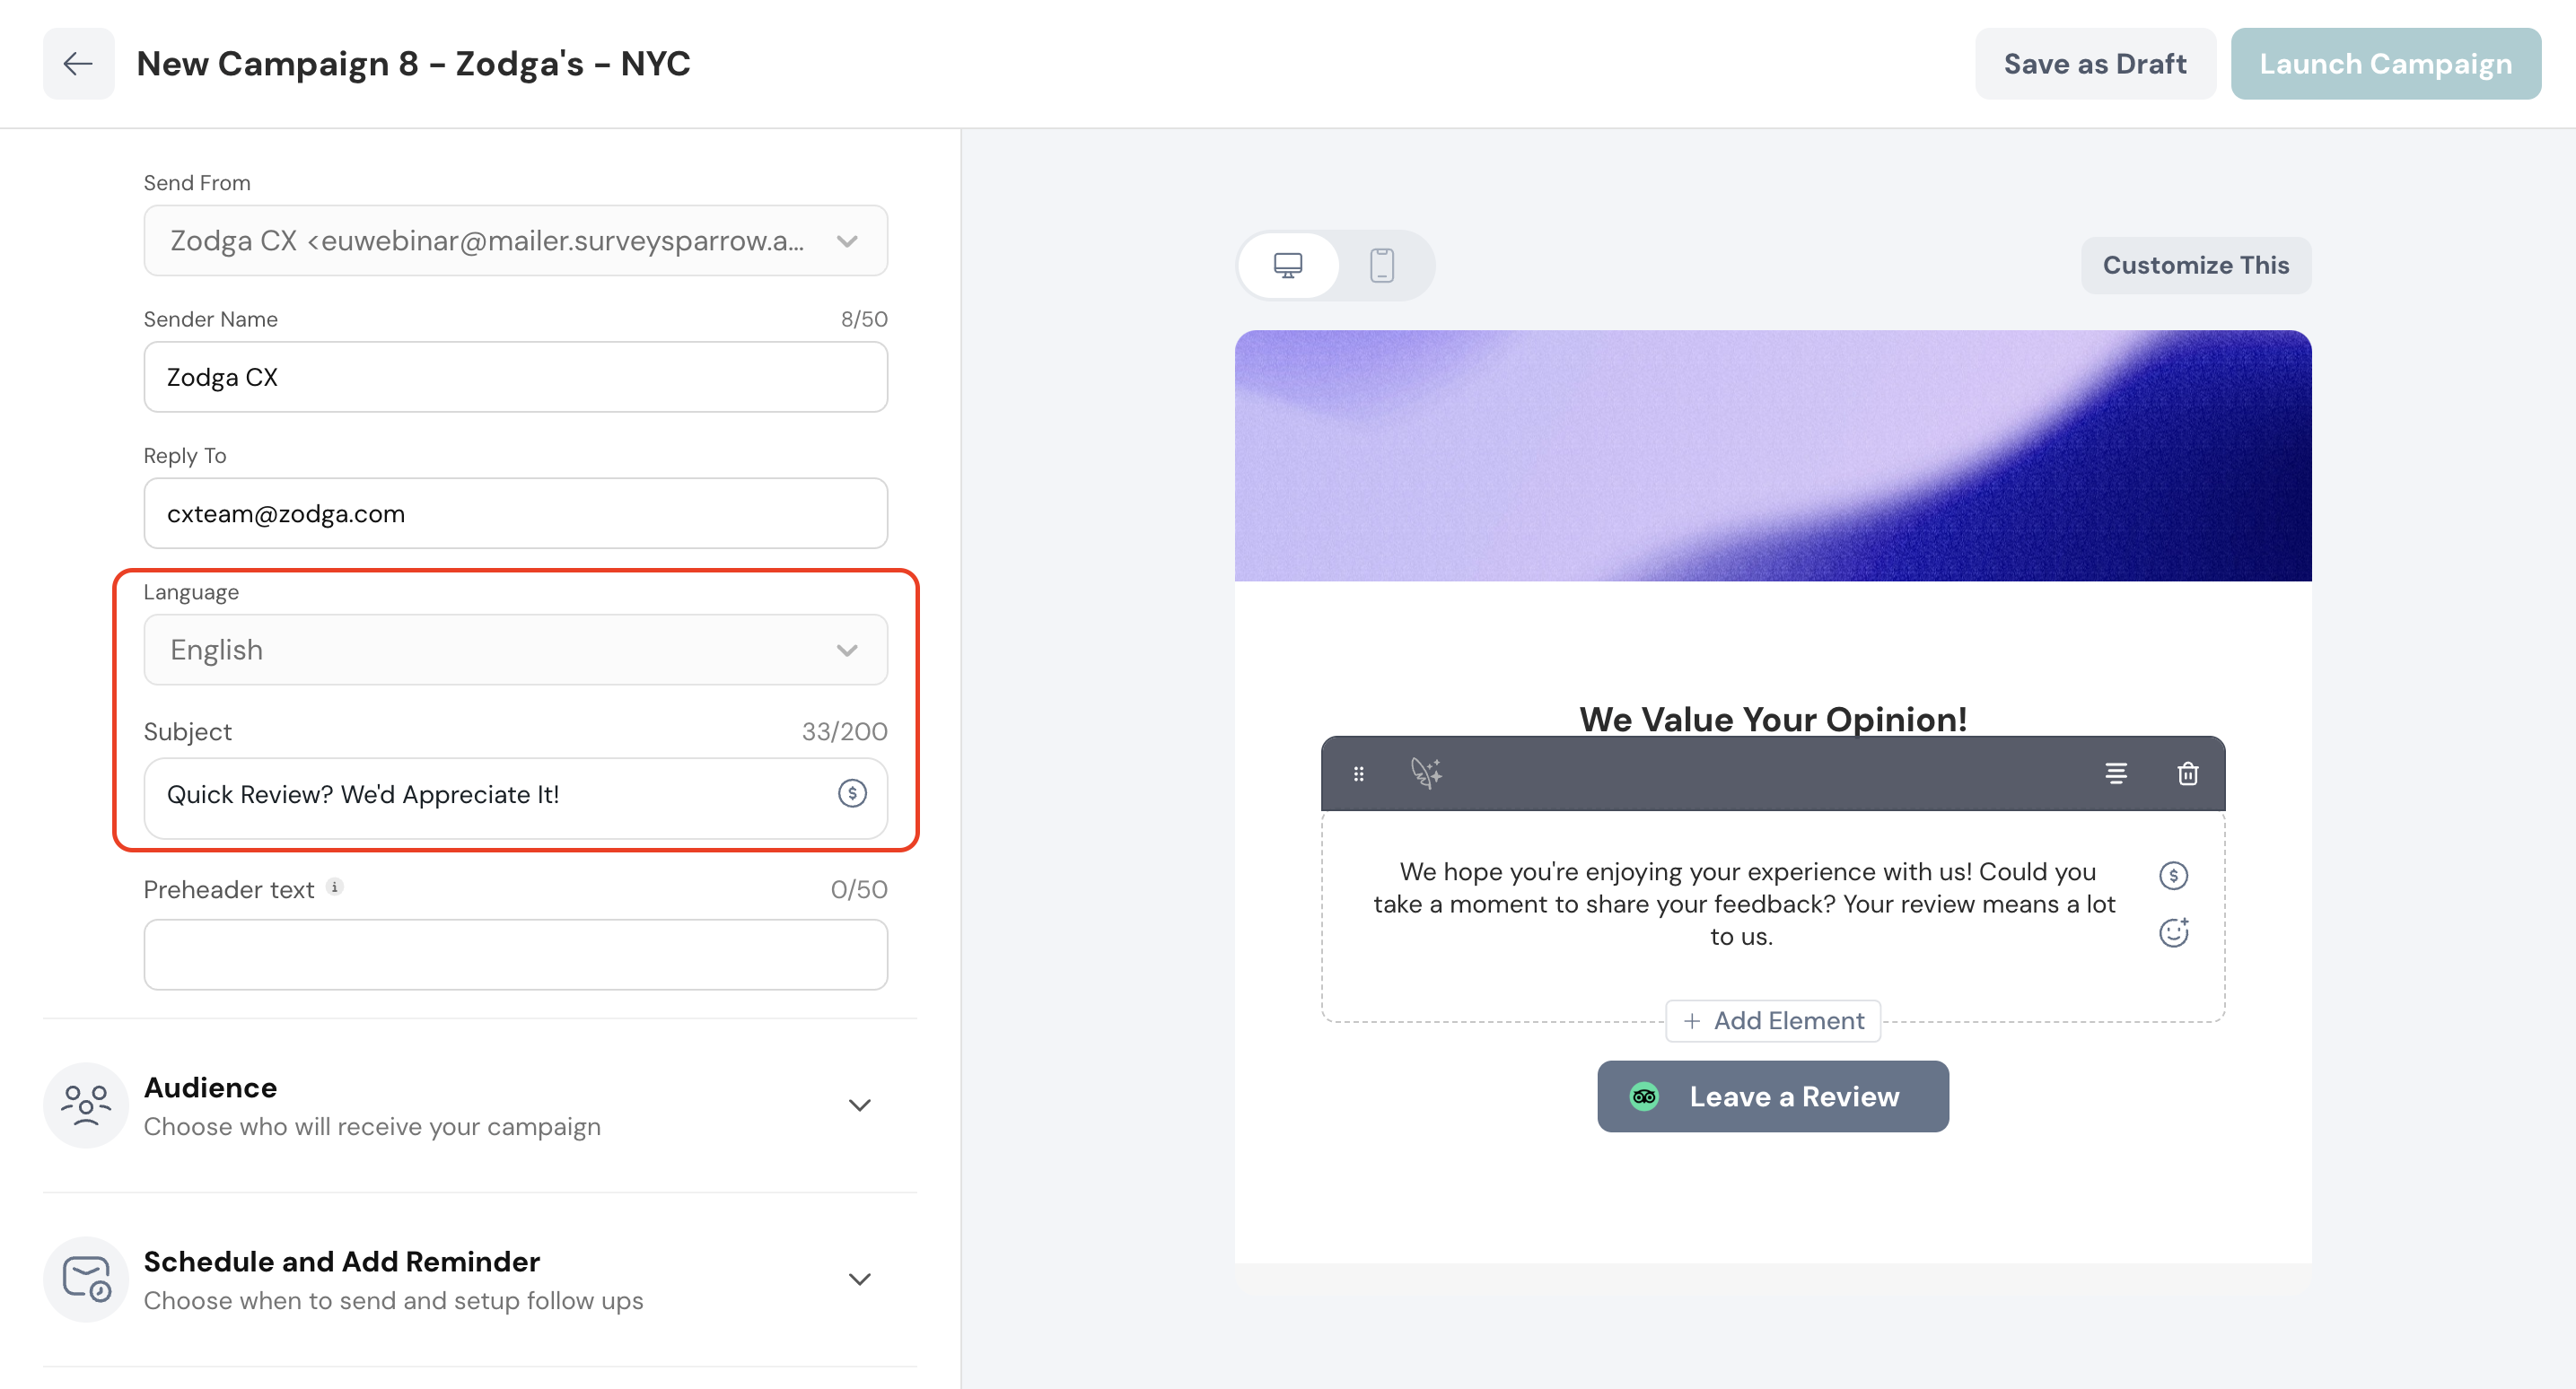Image resolution: width=2576 pixels, height=1389 pixels.
Task: Click Customize This button
Action: [2195, 265]
